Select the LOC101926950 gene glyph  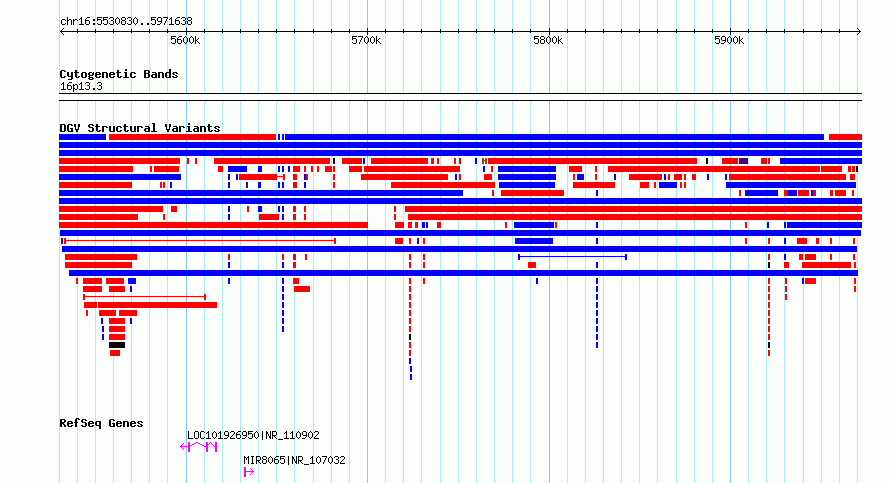pos(199,447)
